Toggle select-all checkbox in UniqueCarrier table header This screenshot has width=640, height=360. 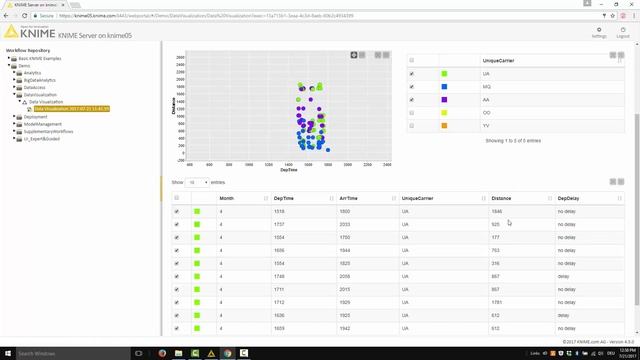(x=411, y=60)
